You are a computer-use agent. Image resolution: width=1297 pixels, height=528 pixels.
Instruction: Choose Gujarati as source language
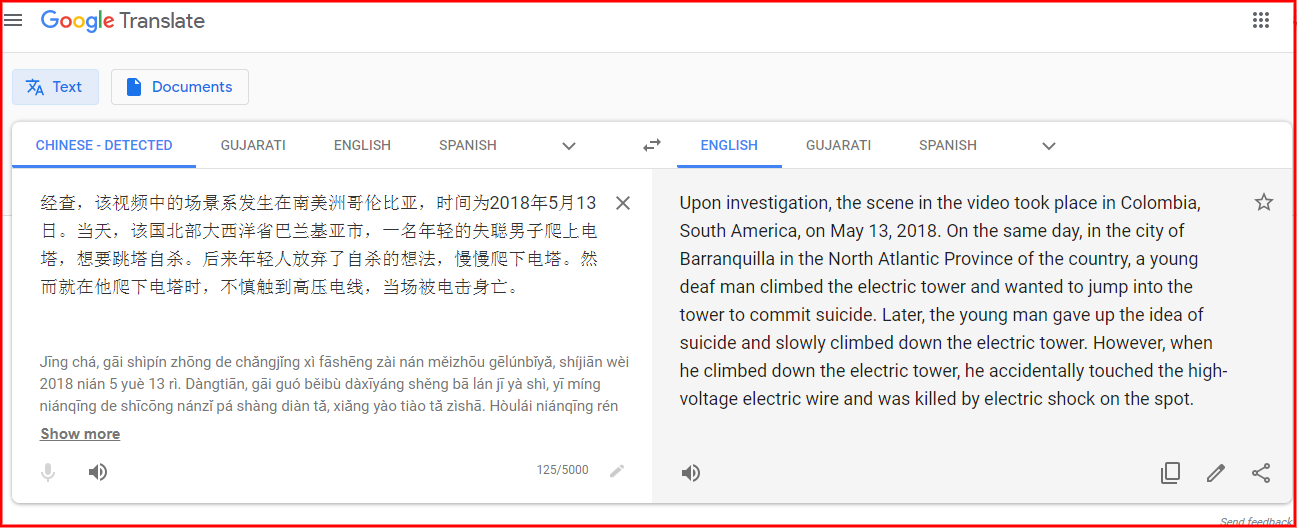(x=253, y=145)
